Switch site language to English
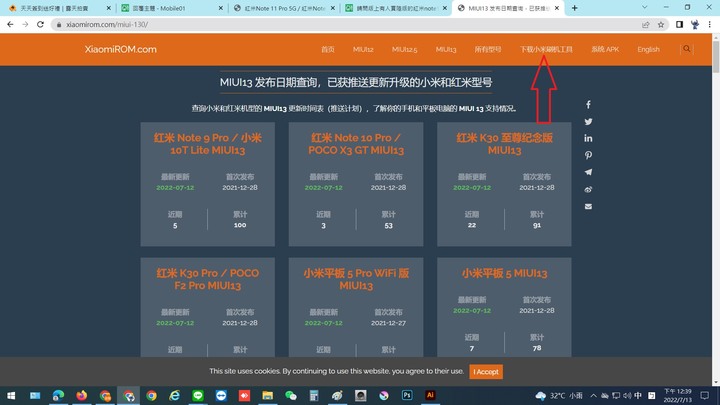The height and width of the screenshot is (405, 720). pos(648,49)
